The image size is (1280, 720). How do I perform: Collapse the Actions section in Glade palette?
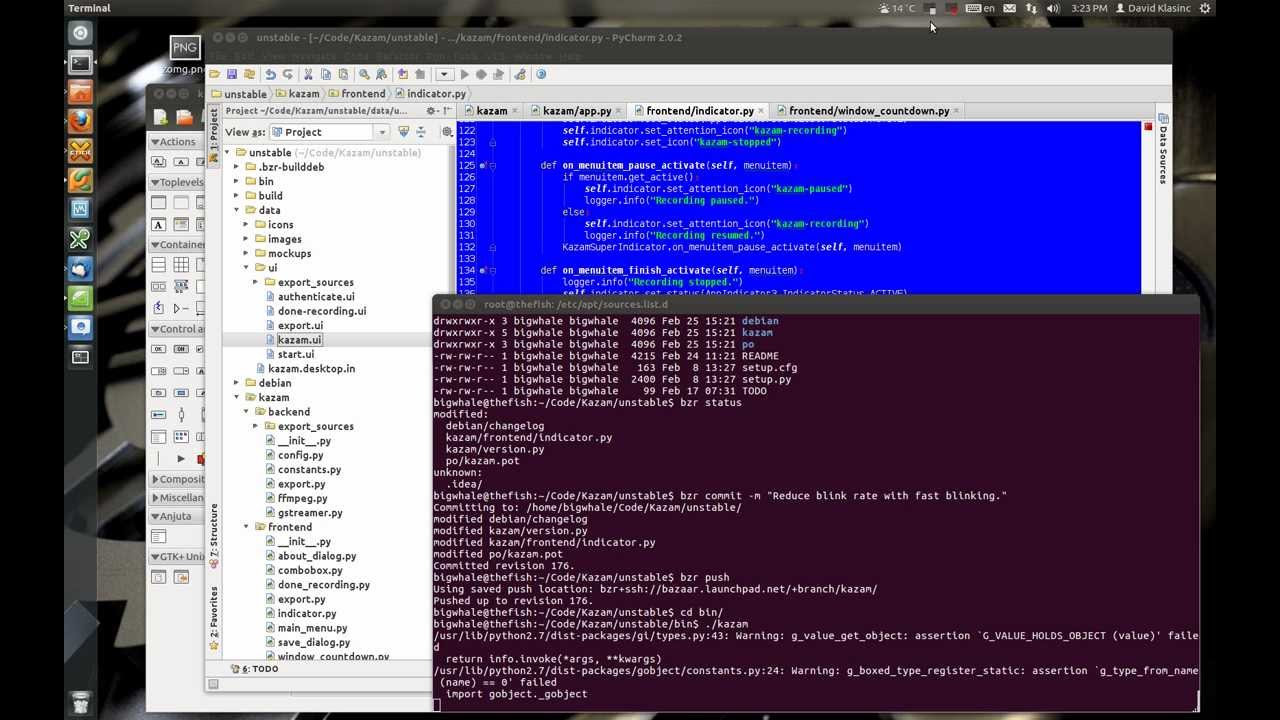[x=156, y=142]
